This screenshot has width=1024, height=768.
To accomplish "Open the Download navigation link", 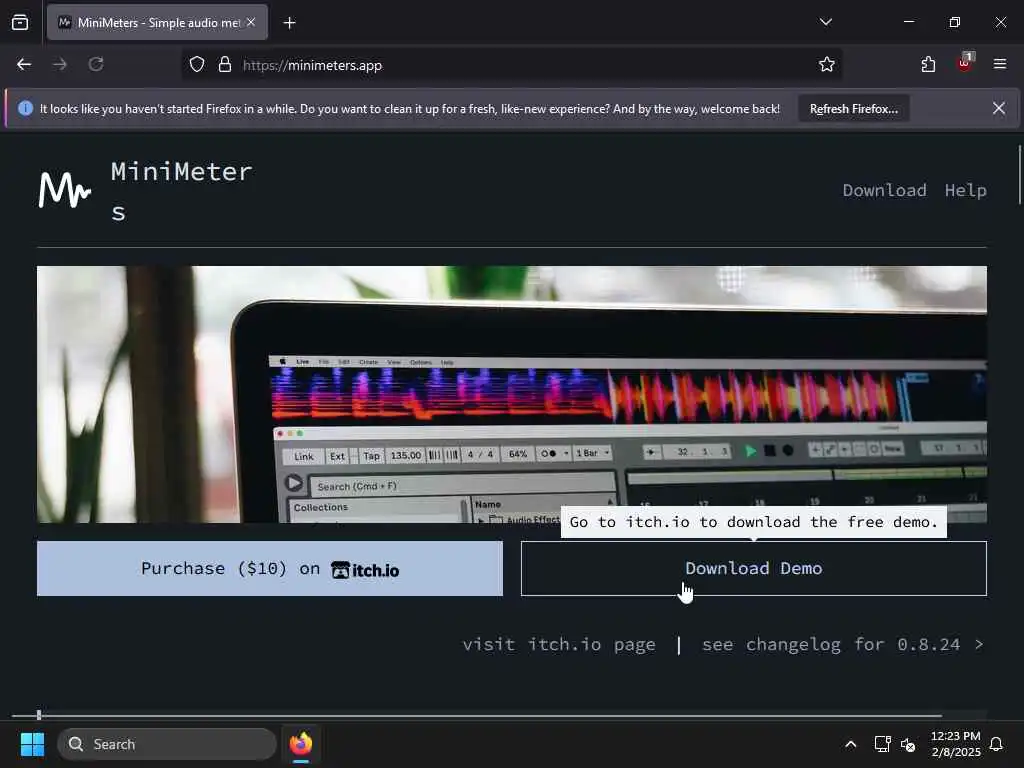I will pos(884,190).
